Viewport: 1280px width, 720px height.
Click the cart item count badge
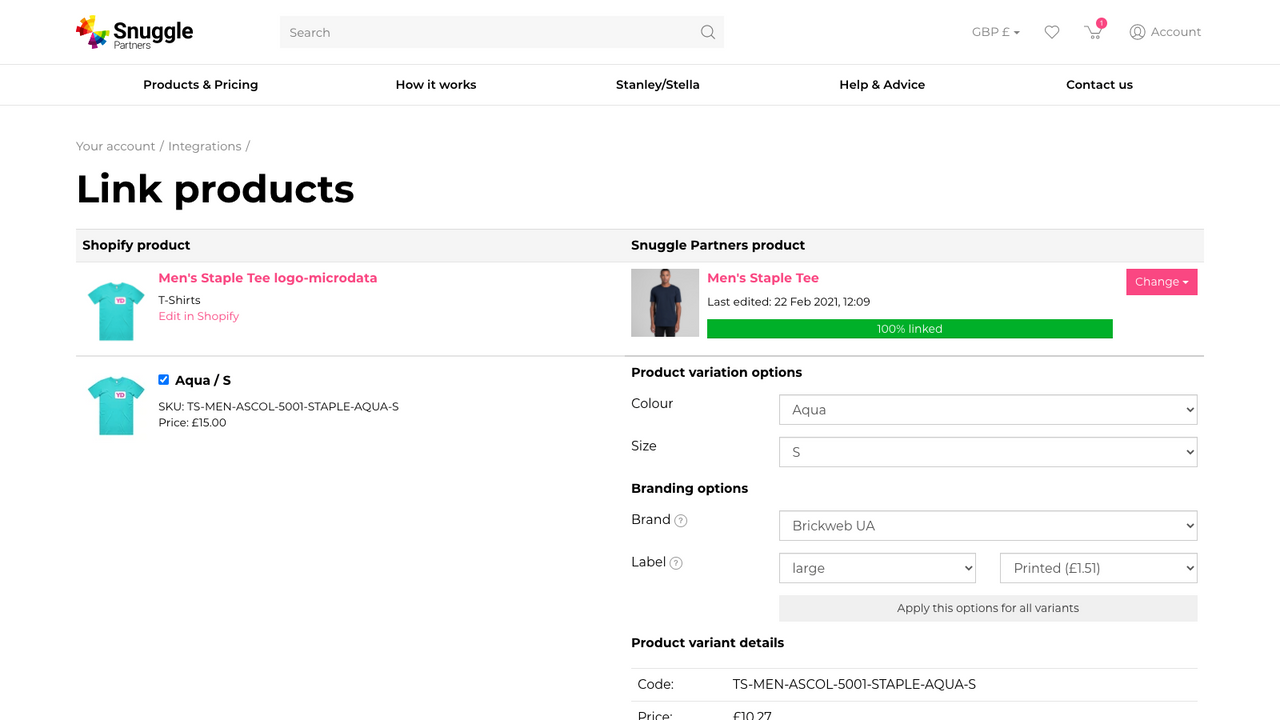pyautogui.click(x=1101, y=21)
